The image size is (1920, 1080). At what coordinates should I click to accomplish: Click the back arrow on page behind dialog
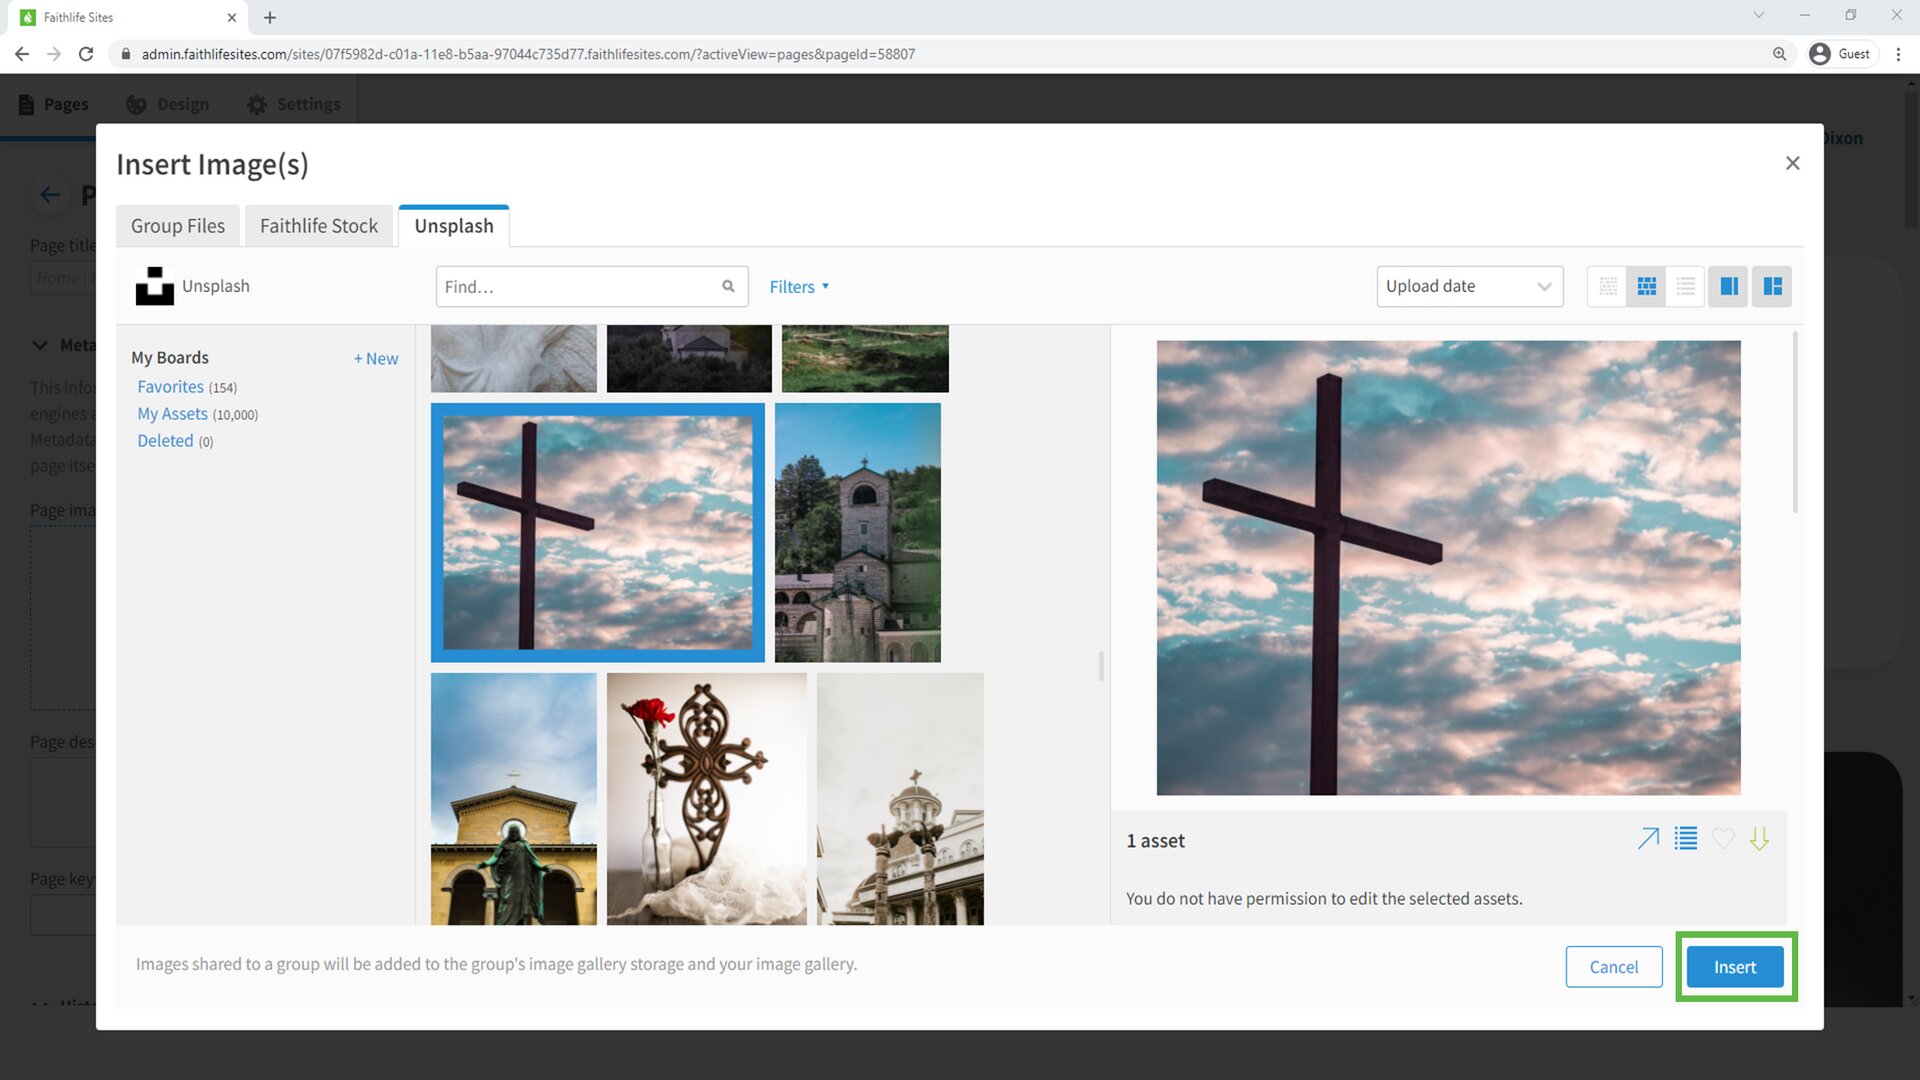click(x=50, y=195)
